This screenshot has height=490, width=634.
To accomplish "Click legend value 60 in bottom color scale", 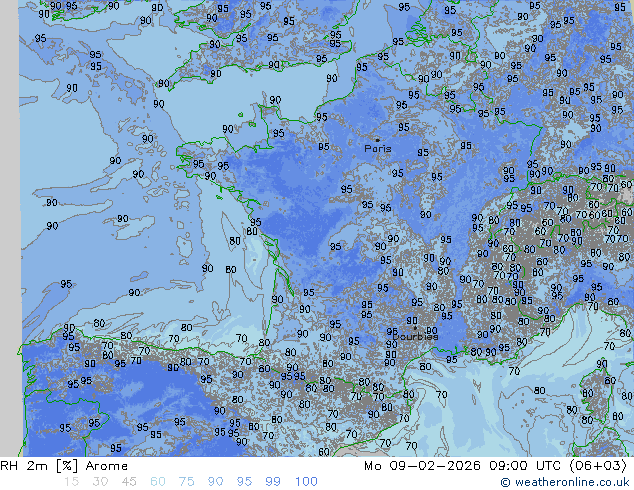I will 158,482.
